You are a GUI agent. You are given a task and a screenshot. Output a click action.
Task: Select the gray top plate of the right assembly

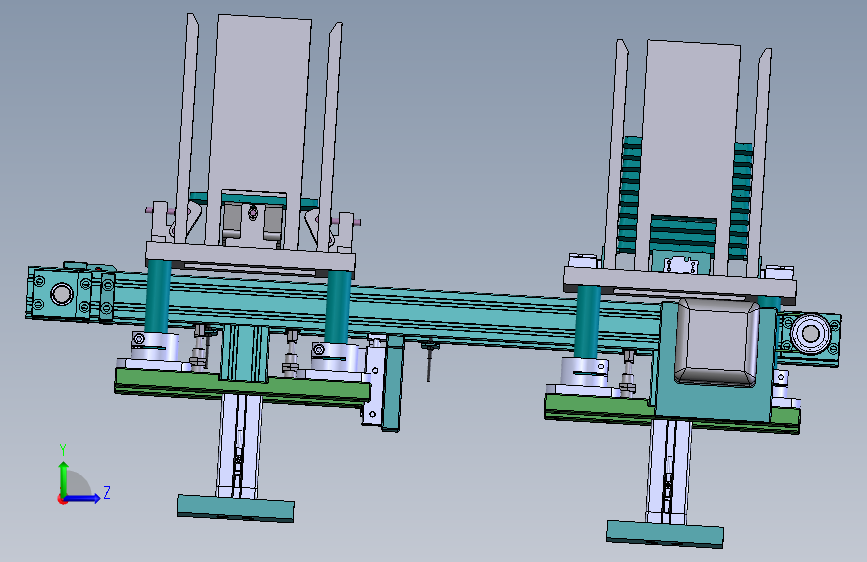tap(680, 284)
